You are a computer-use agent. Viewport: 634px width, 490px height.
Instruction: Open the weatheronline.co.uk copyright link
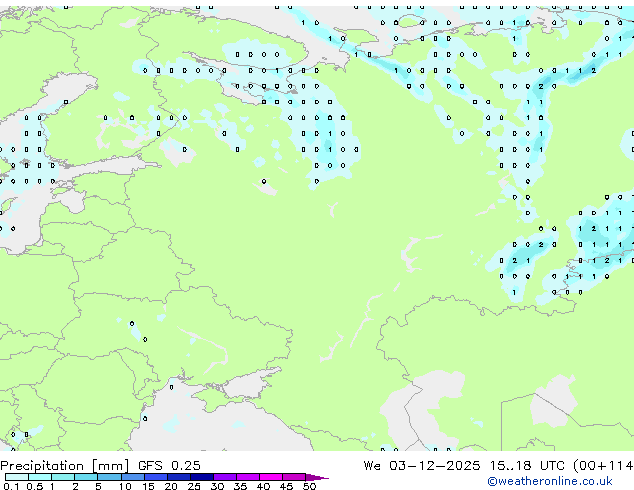[550, 481]
